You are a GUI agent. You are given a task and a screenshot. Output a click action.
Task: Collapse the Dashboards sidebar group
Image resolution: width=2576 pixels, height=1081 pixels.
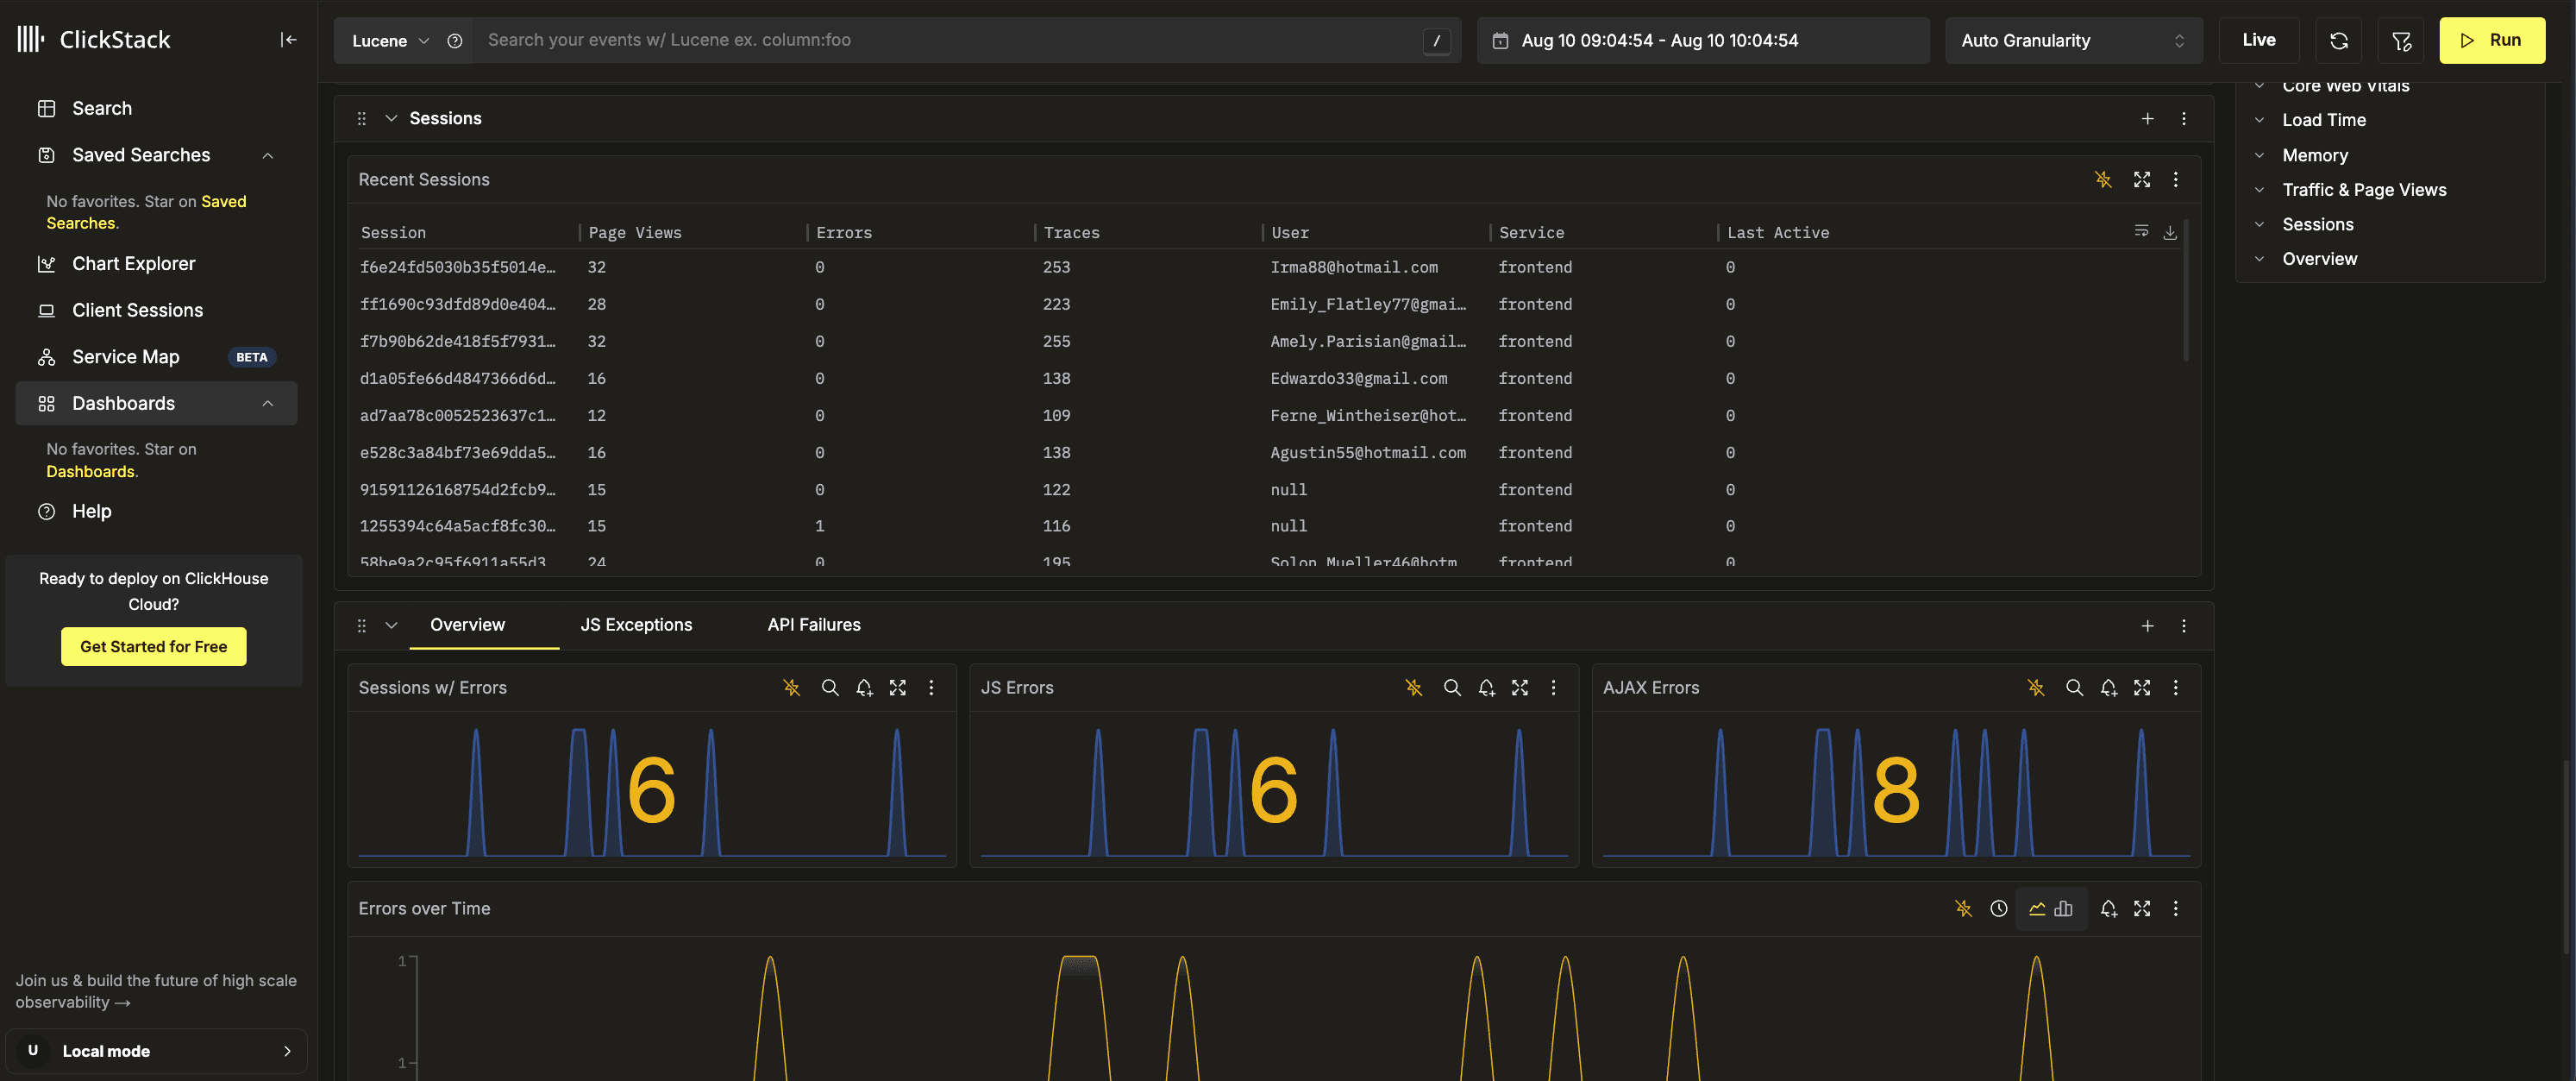pyautogui.click(x=268, y=404)
